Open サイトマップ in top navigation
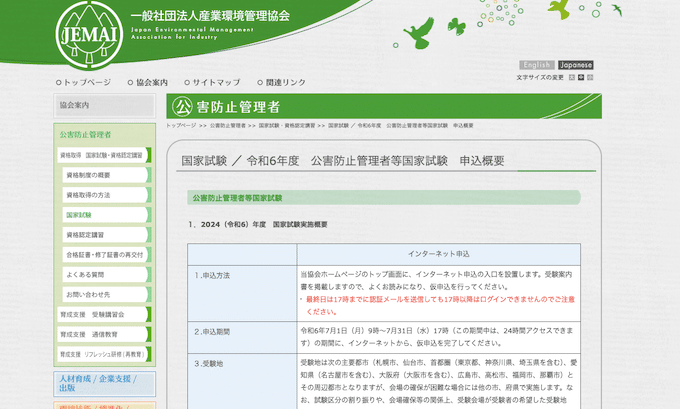The width and height of the screenshot is (680, 409). (212, 82)
